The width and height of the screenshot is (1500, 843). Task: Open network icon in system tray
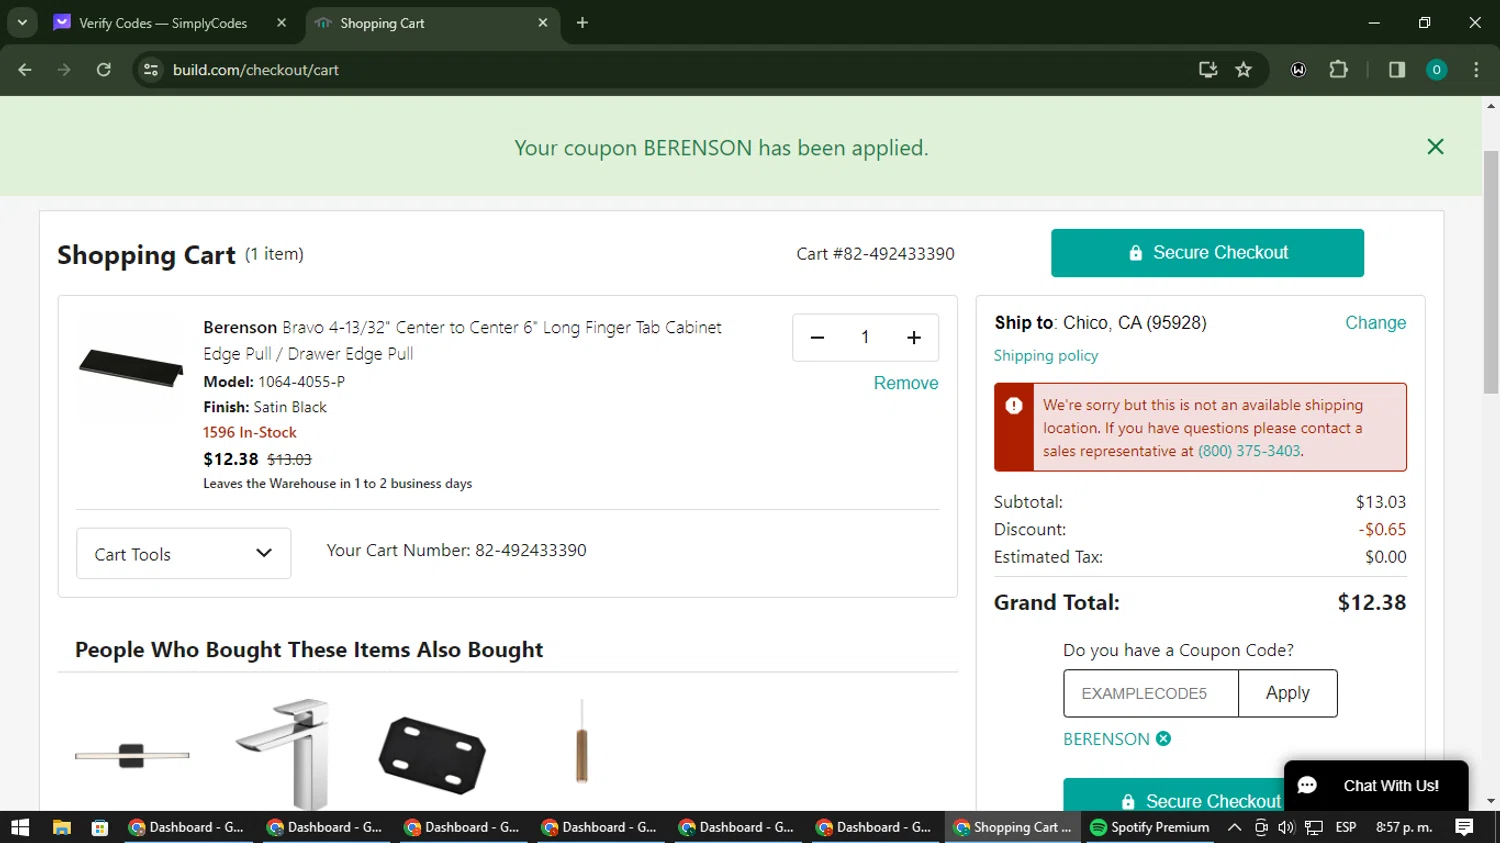tap(1314, 828)
